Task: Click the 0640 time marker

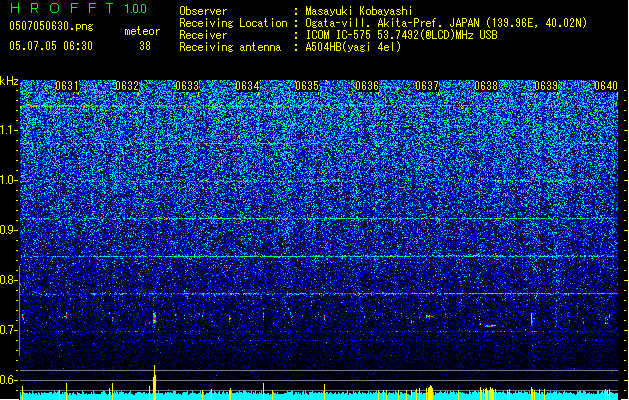Action: coord(606,86)
